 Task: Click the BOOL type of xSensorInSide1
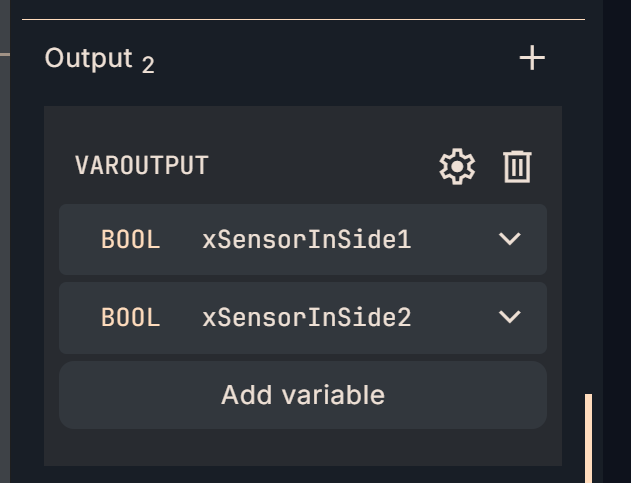(130, 240)
